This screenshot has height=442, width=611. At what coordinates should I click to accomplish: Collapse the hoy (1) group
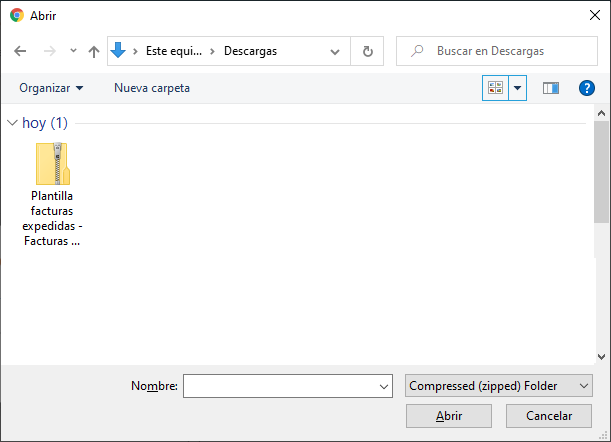coord(12,123)
